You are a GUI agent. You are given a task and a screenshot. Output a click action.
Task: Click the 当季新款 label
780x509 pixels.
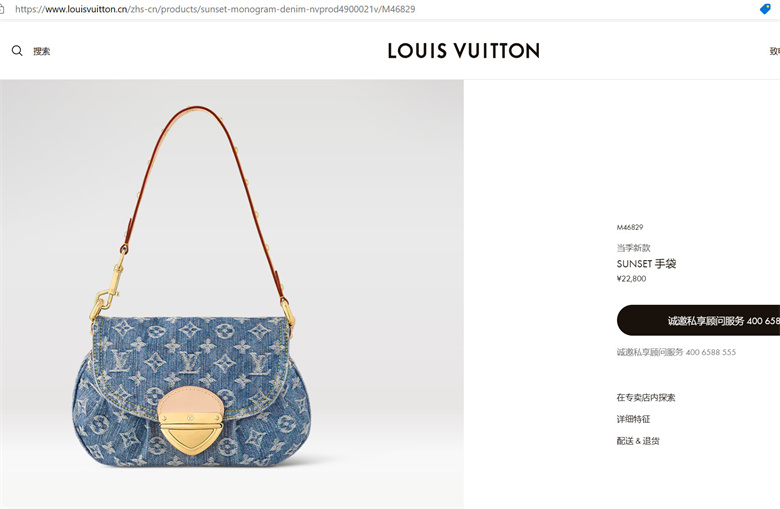633,248
